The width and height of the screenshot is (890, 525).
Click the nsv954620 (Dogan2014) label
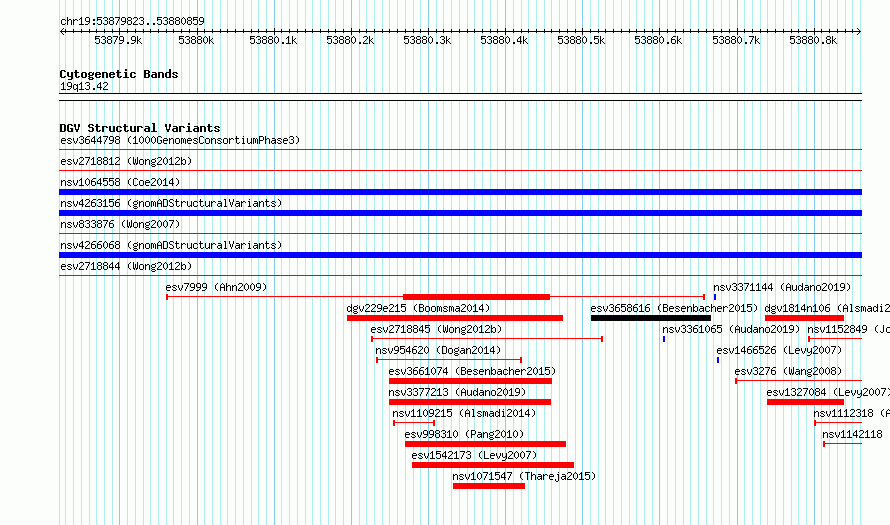438,350
